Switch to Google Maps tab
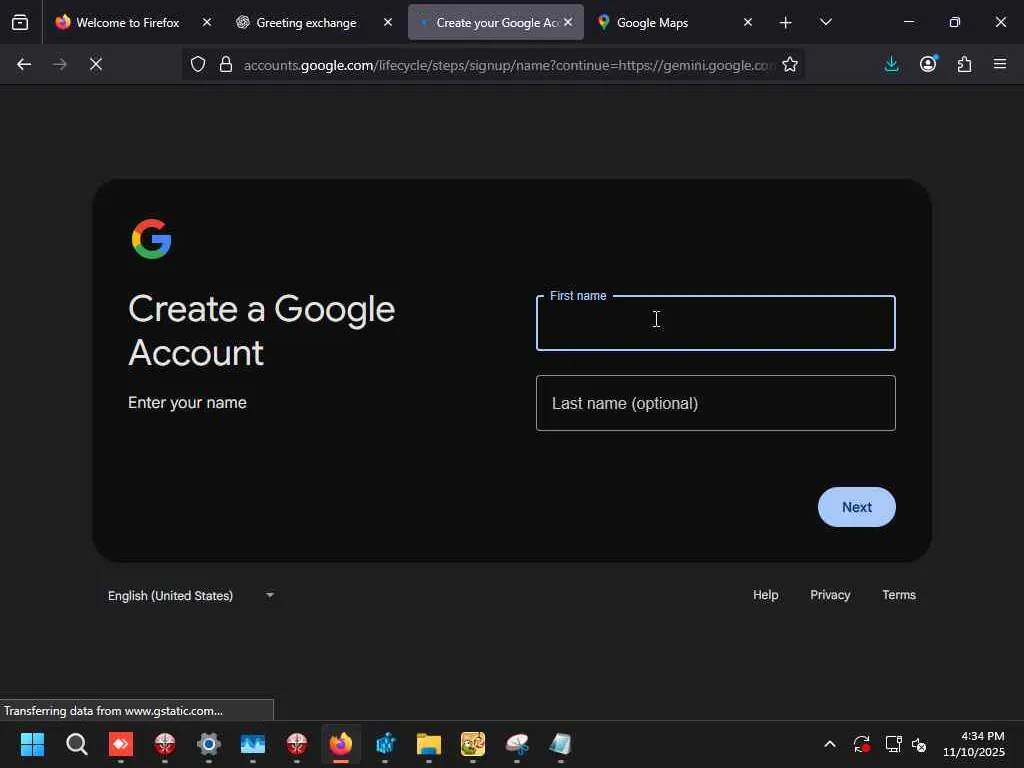The width and height of the screenshot is (1024, 768). click(652, 23)
